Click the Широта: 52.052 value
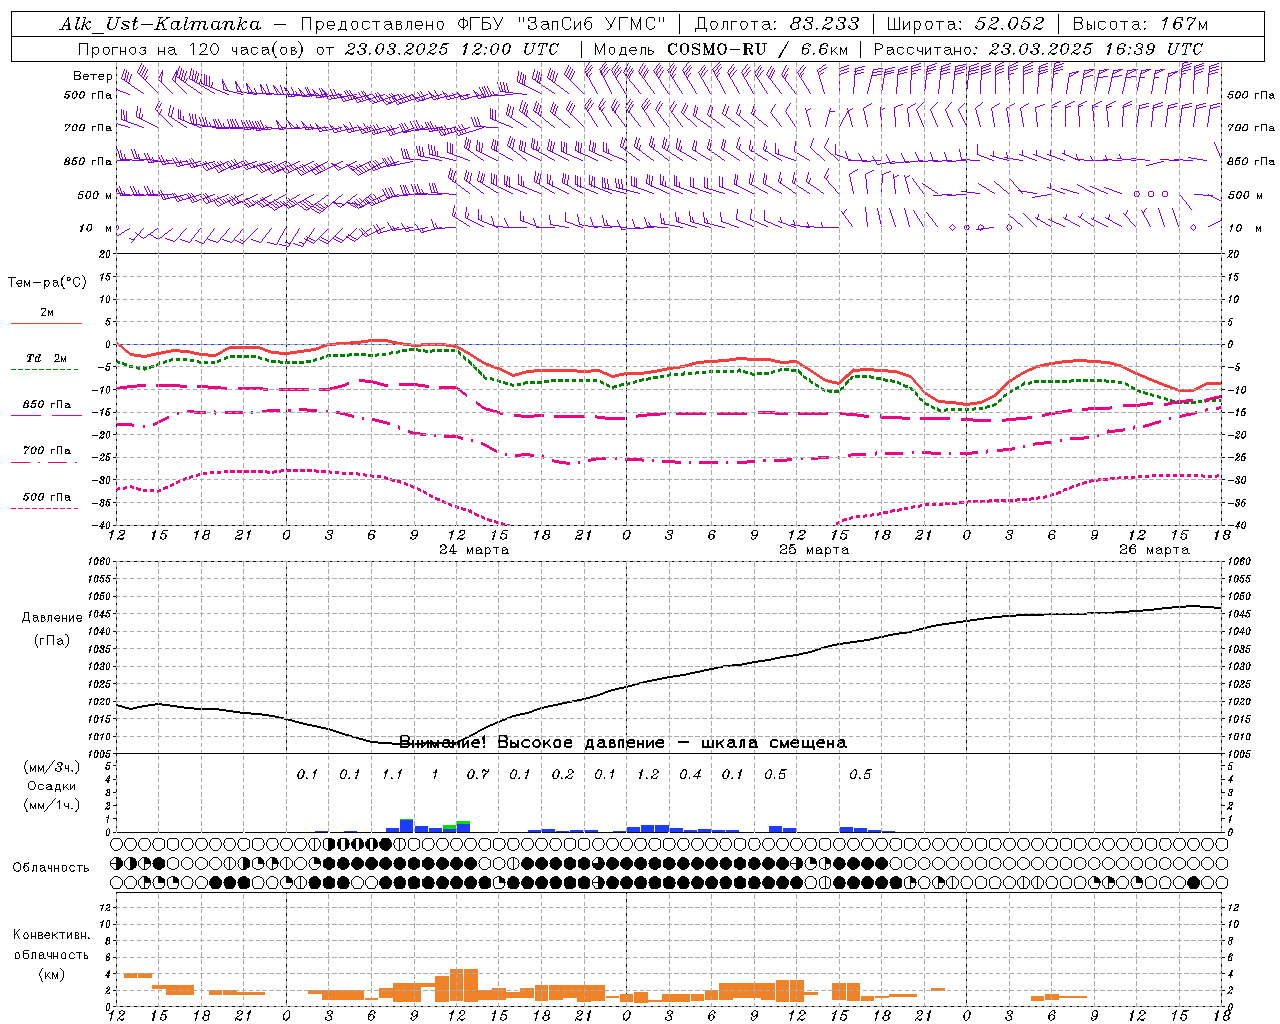Image resolution: width=1280 pixels, height=1024 pixels. (966, 24)
